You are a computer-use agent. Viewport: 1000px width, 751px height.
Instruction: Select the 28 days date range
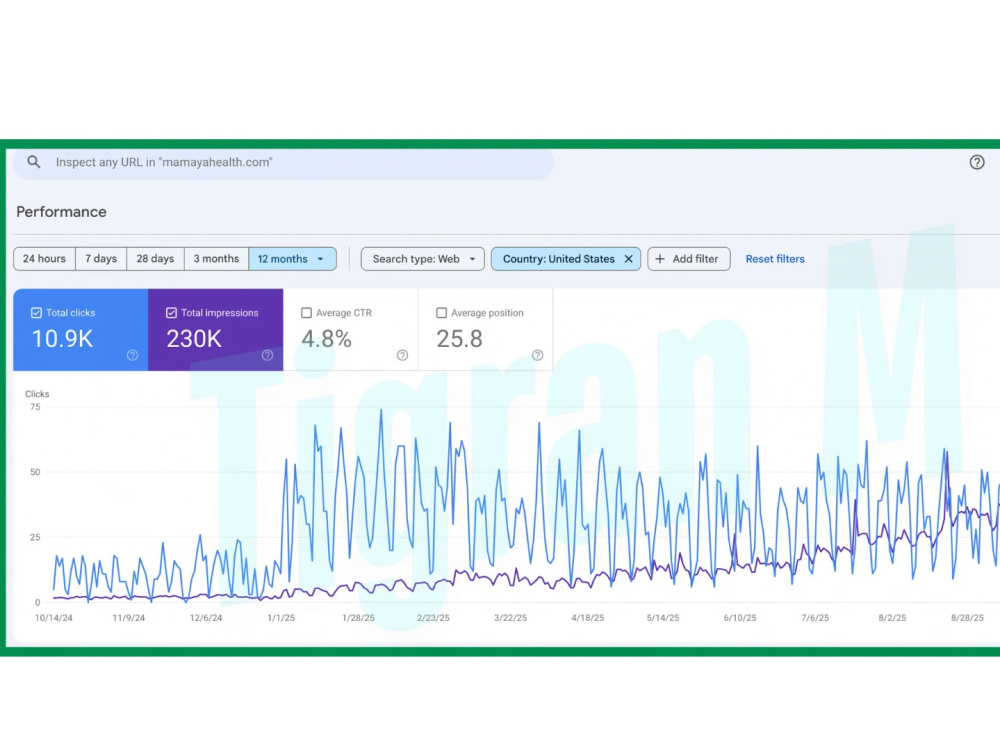(x=155, y=259)
